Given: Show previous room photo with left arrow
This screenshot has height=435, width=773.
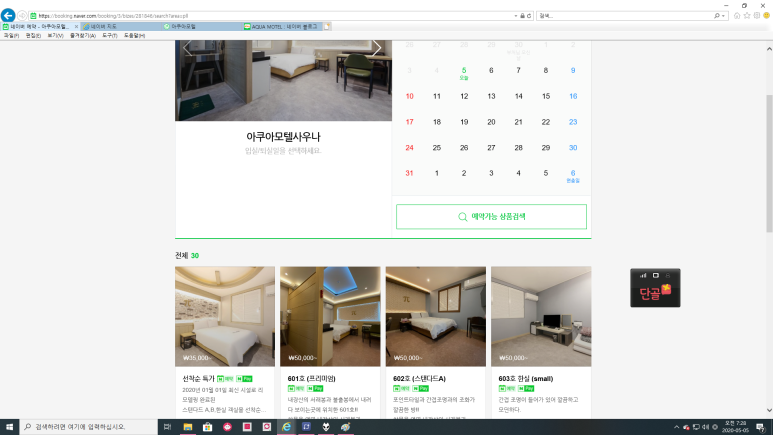Looking at the screenshot, I should [187, 48].
